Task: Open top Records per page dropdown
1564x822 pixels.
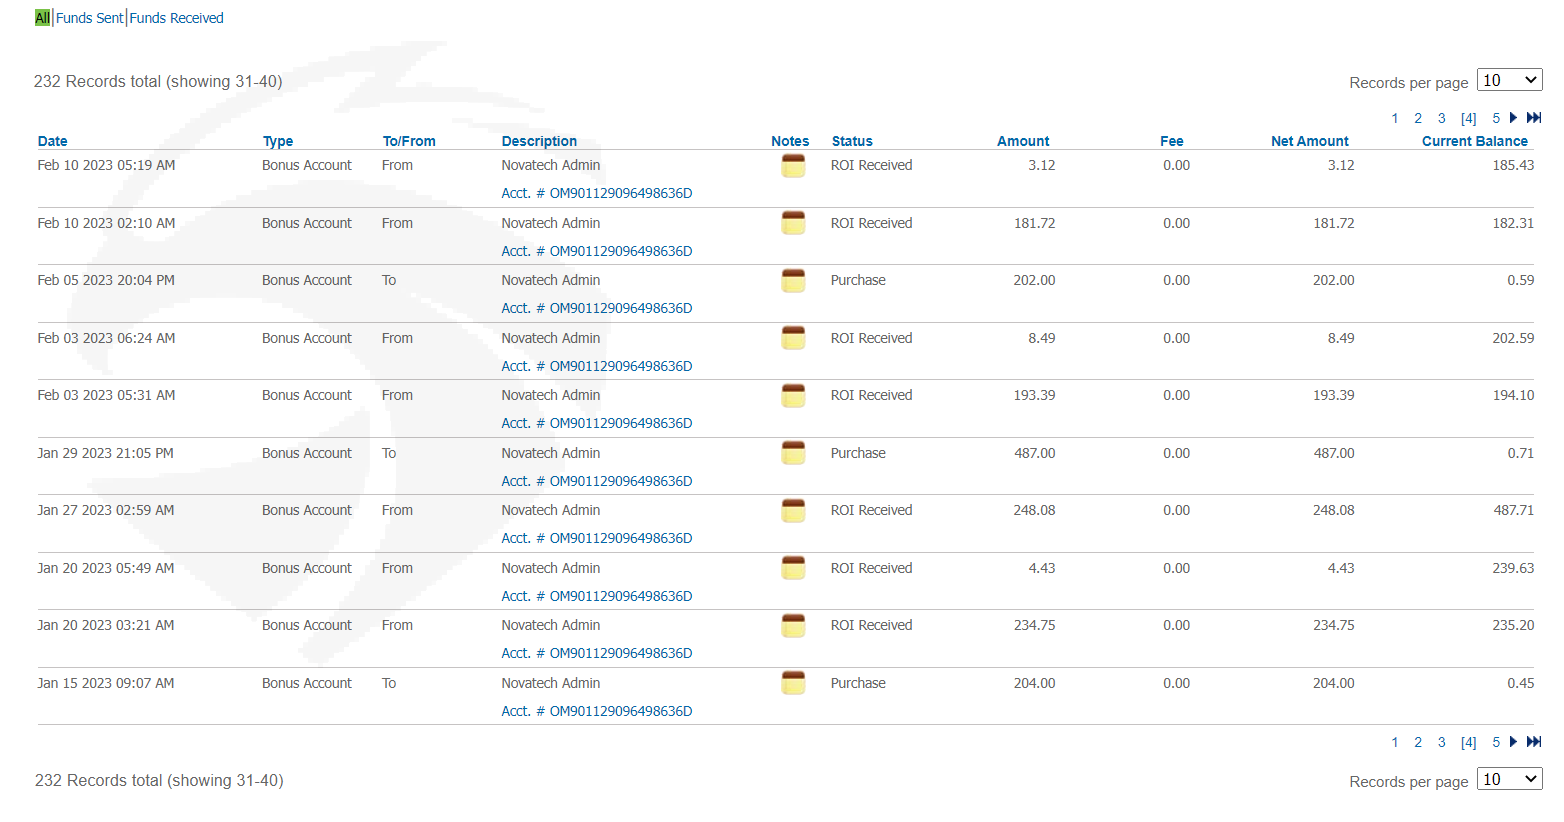Action: (1509, 80)
